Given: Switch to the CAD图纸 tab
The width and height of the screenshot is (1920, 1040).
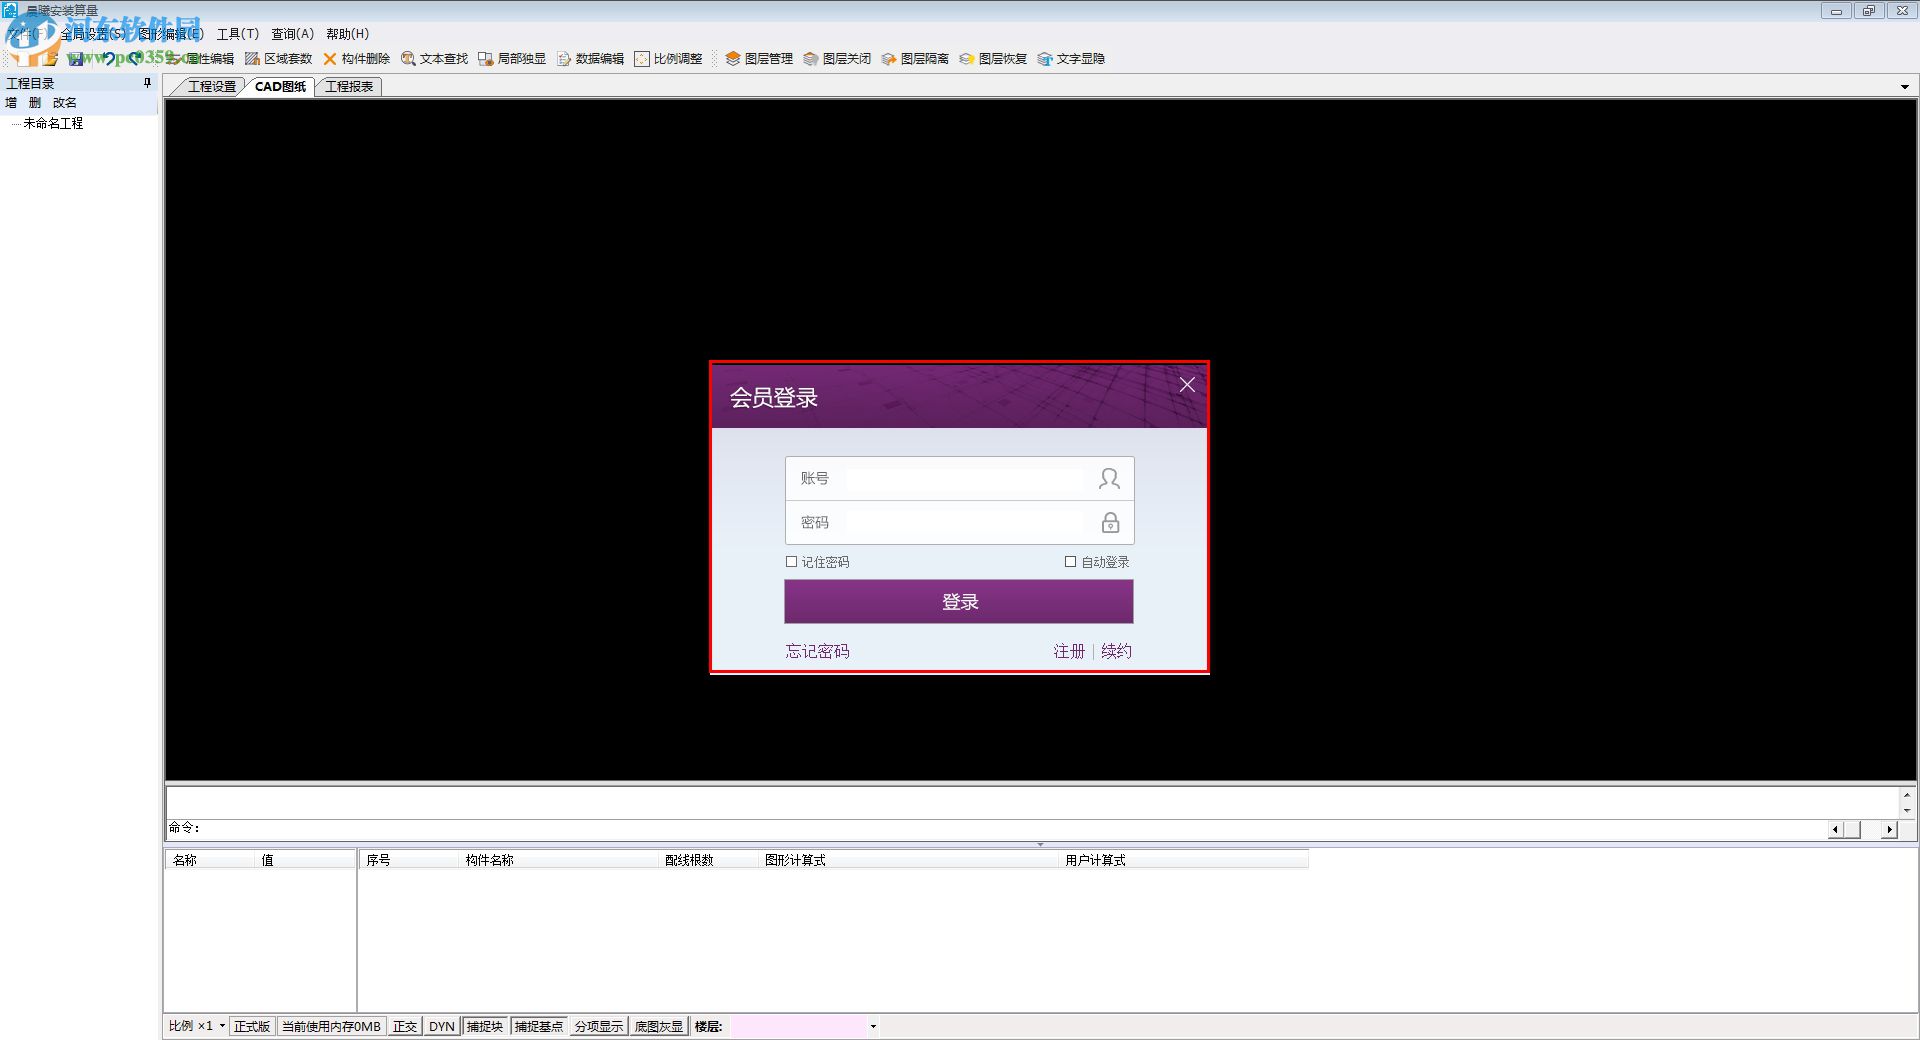Looking at the screenshot, I should coord(280,87).
